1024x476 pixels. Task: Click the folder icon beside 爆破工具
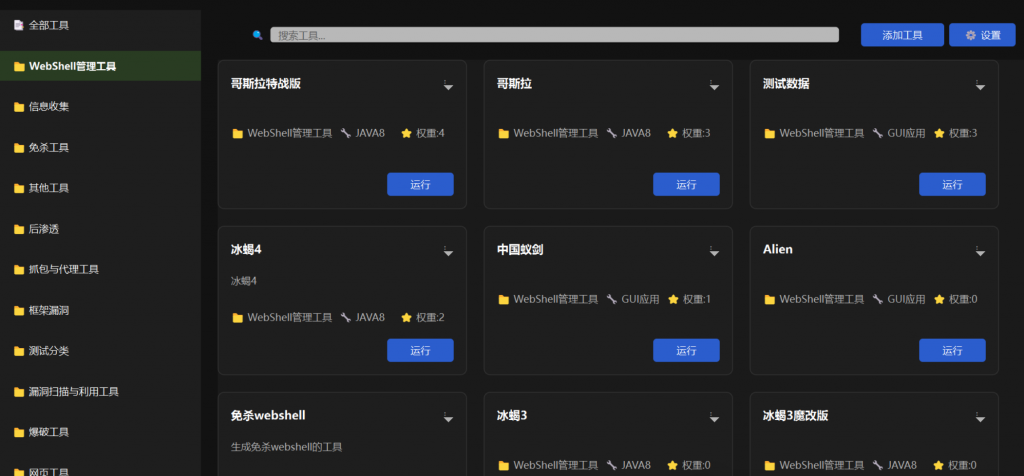19,433
